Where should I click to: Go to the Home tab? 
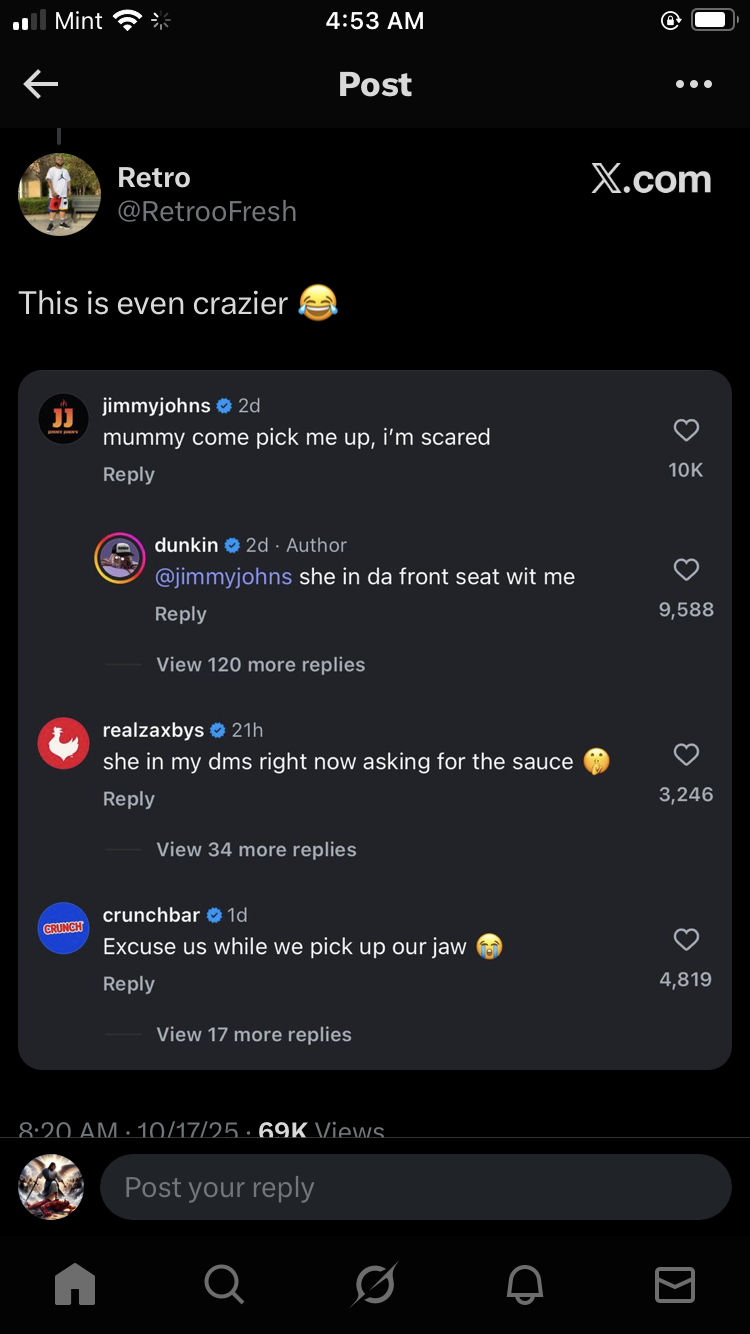click(75, 1284)
